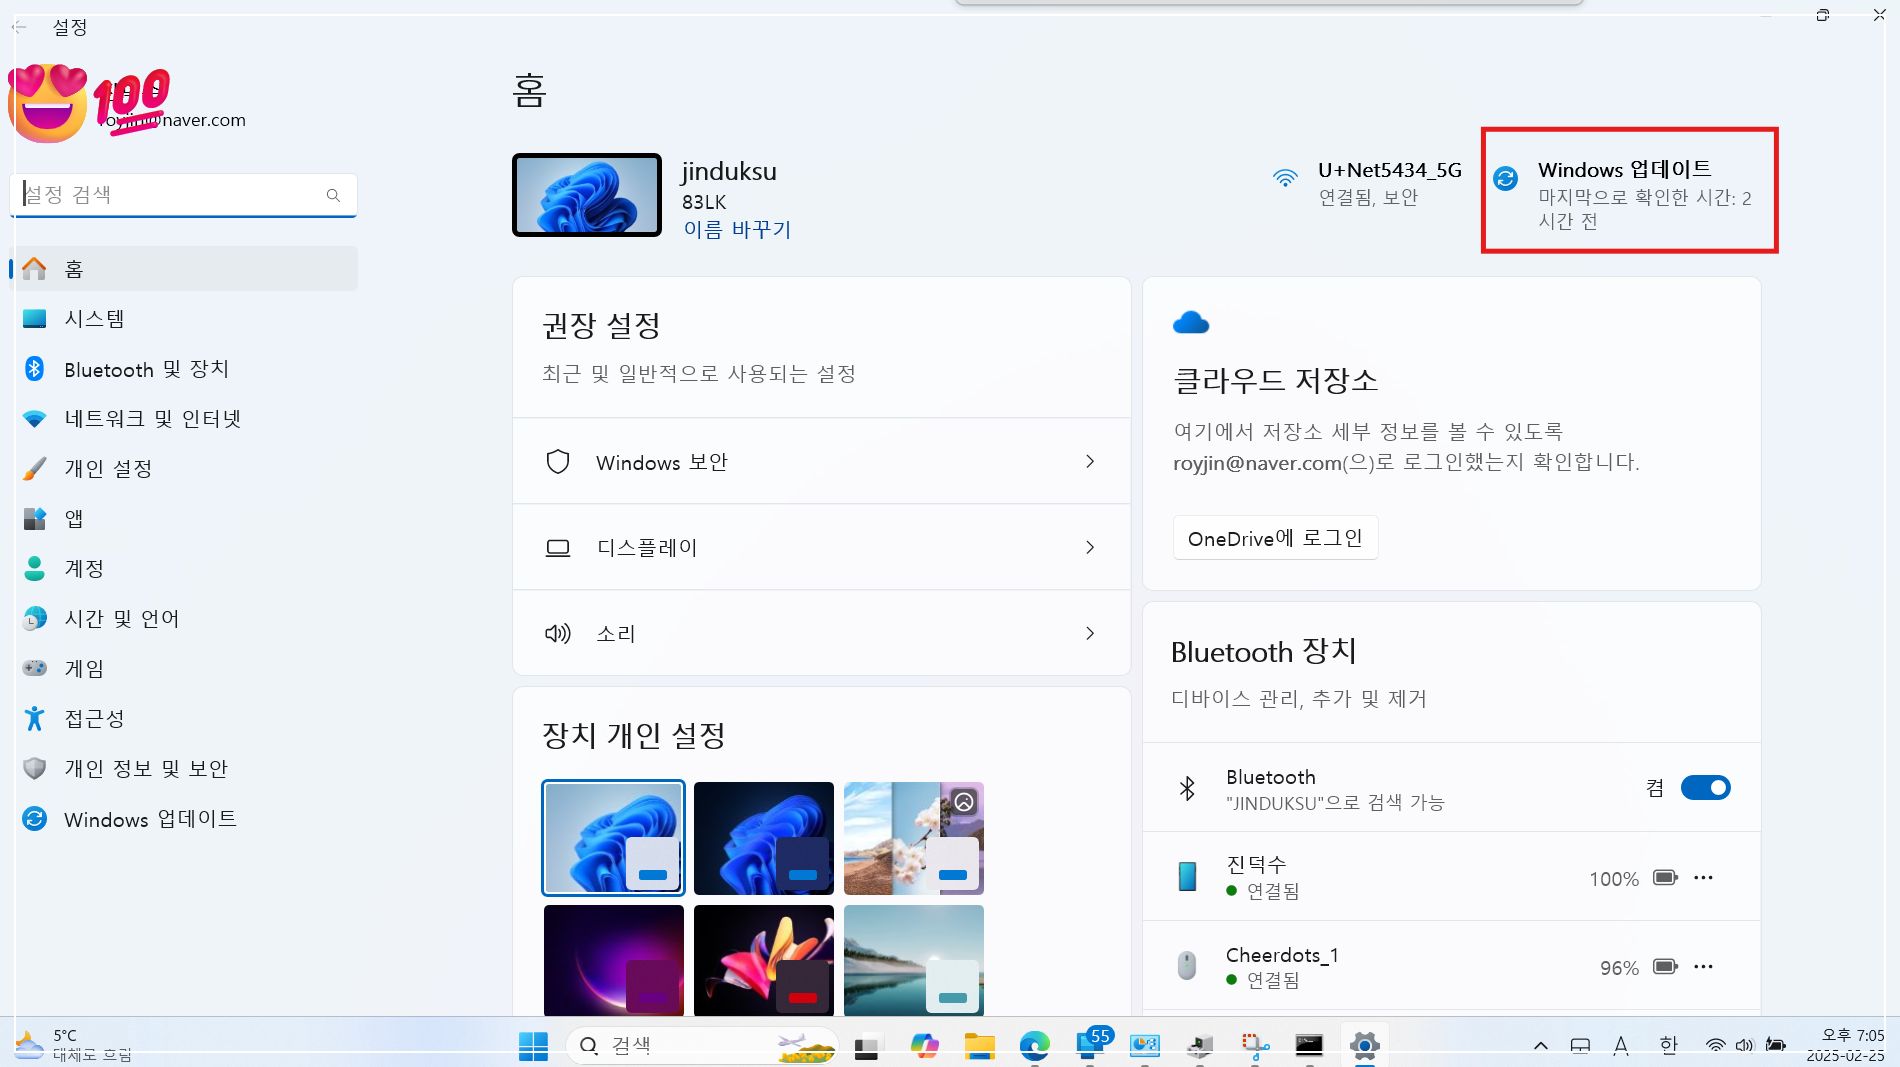Open Task View from the taskbar
Viewport: 1900px width, 1067px height.
(867, 1046)
